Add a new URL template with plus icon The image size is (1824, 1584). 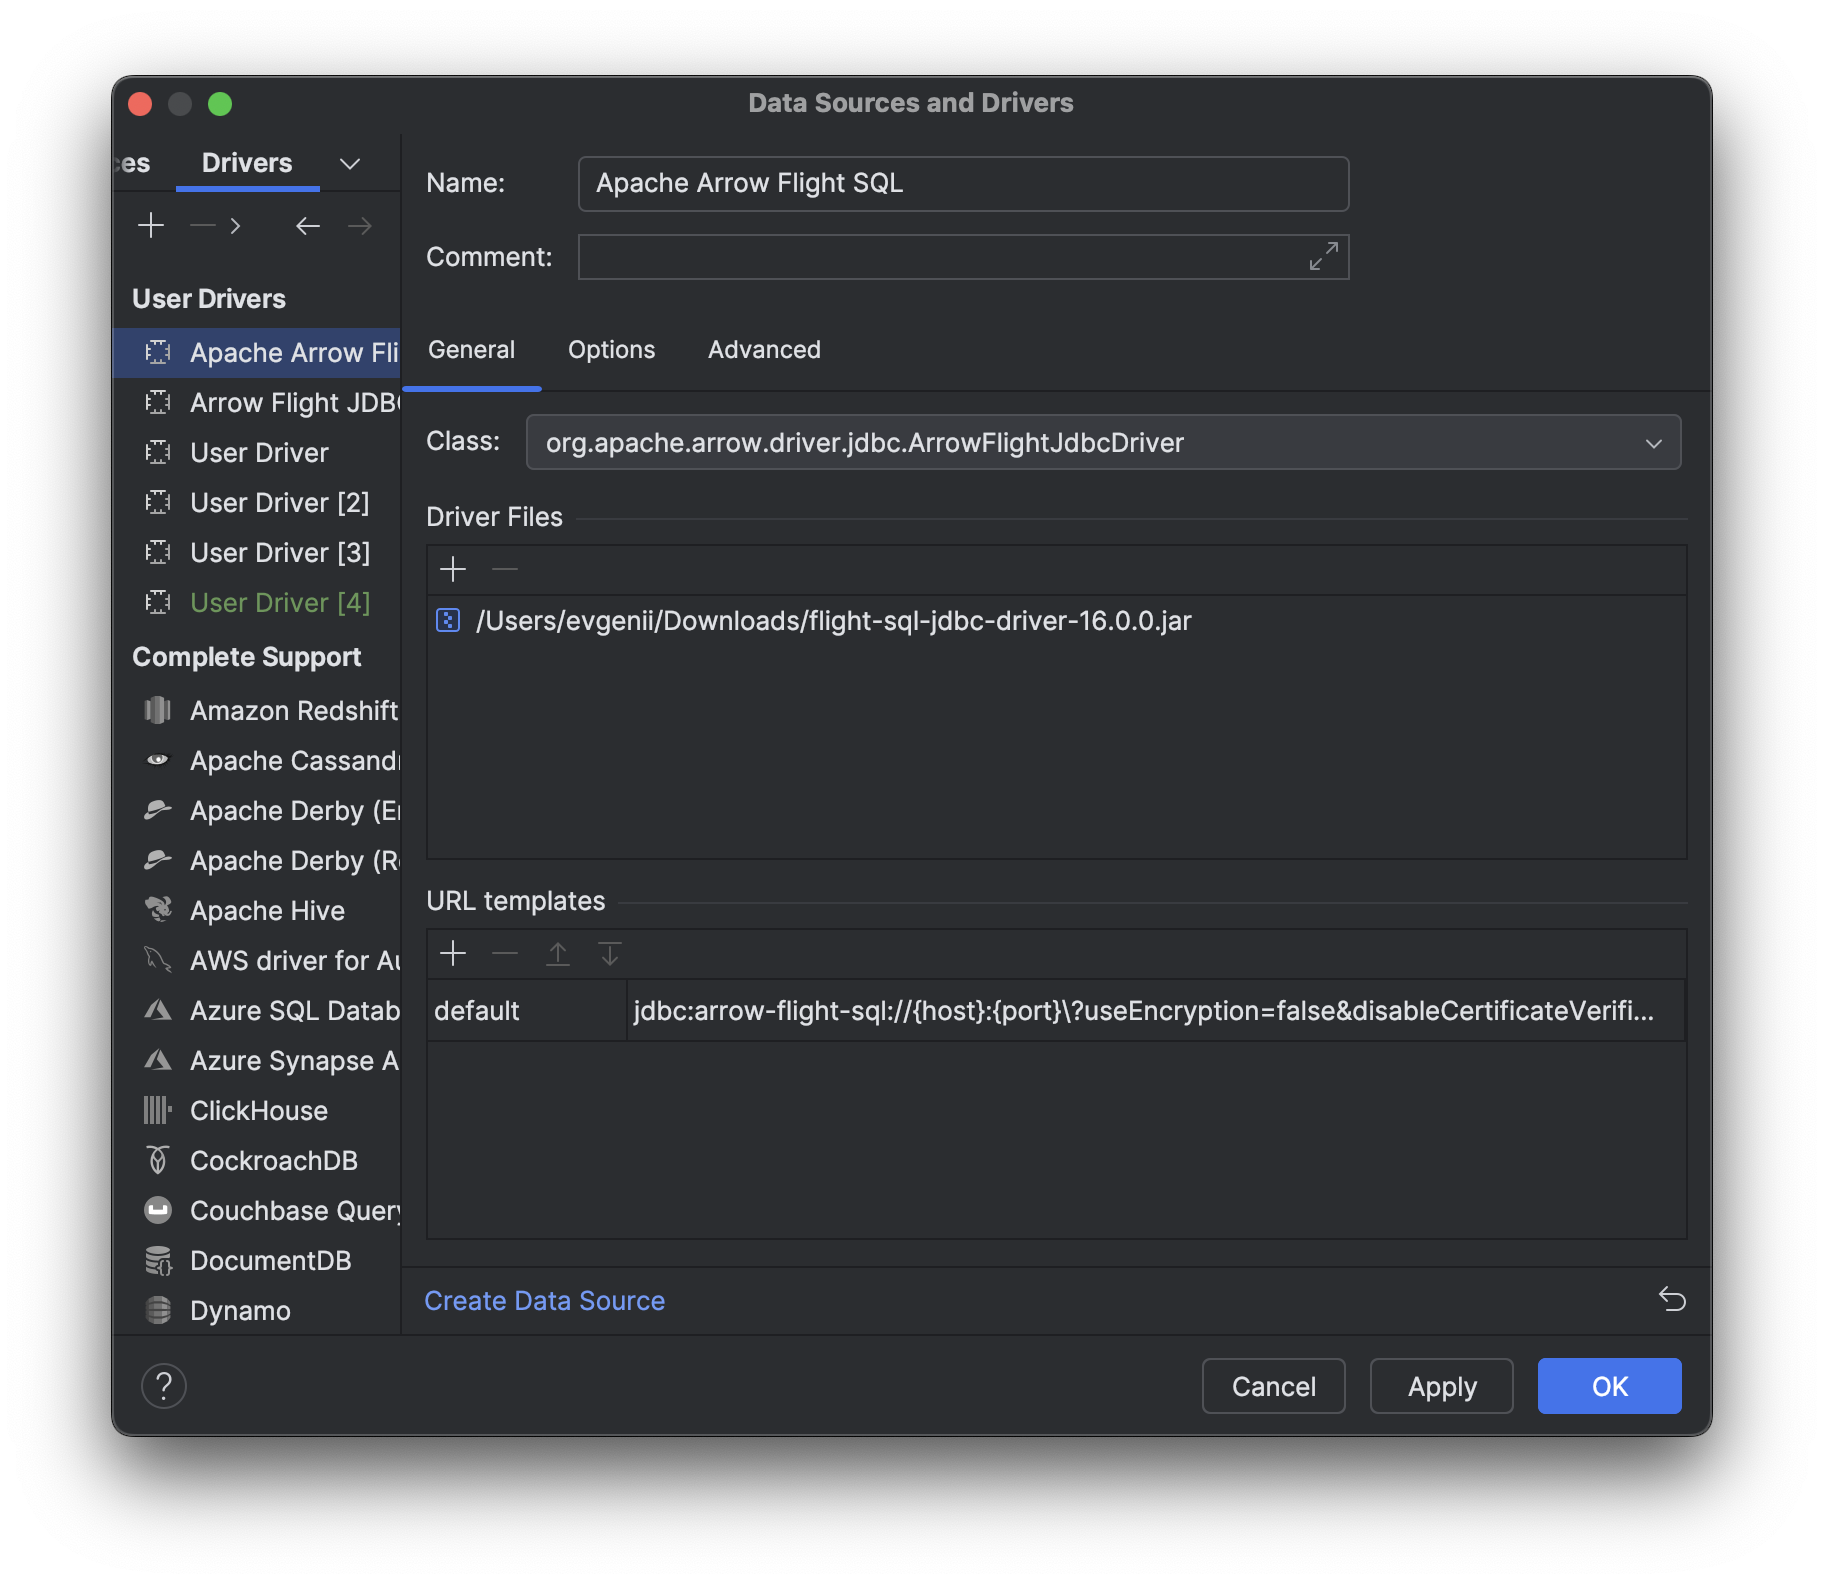453,953
